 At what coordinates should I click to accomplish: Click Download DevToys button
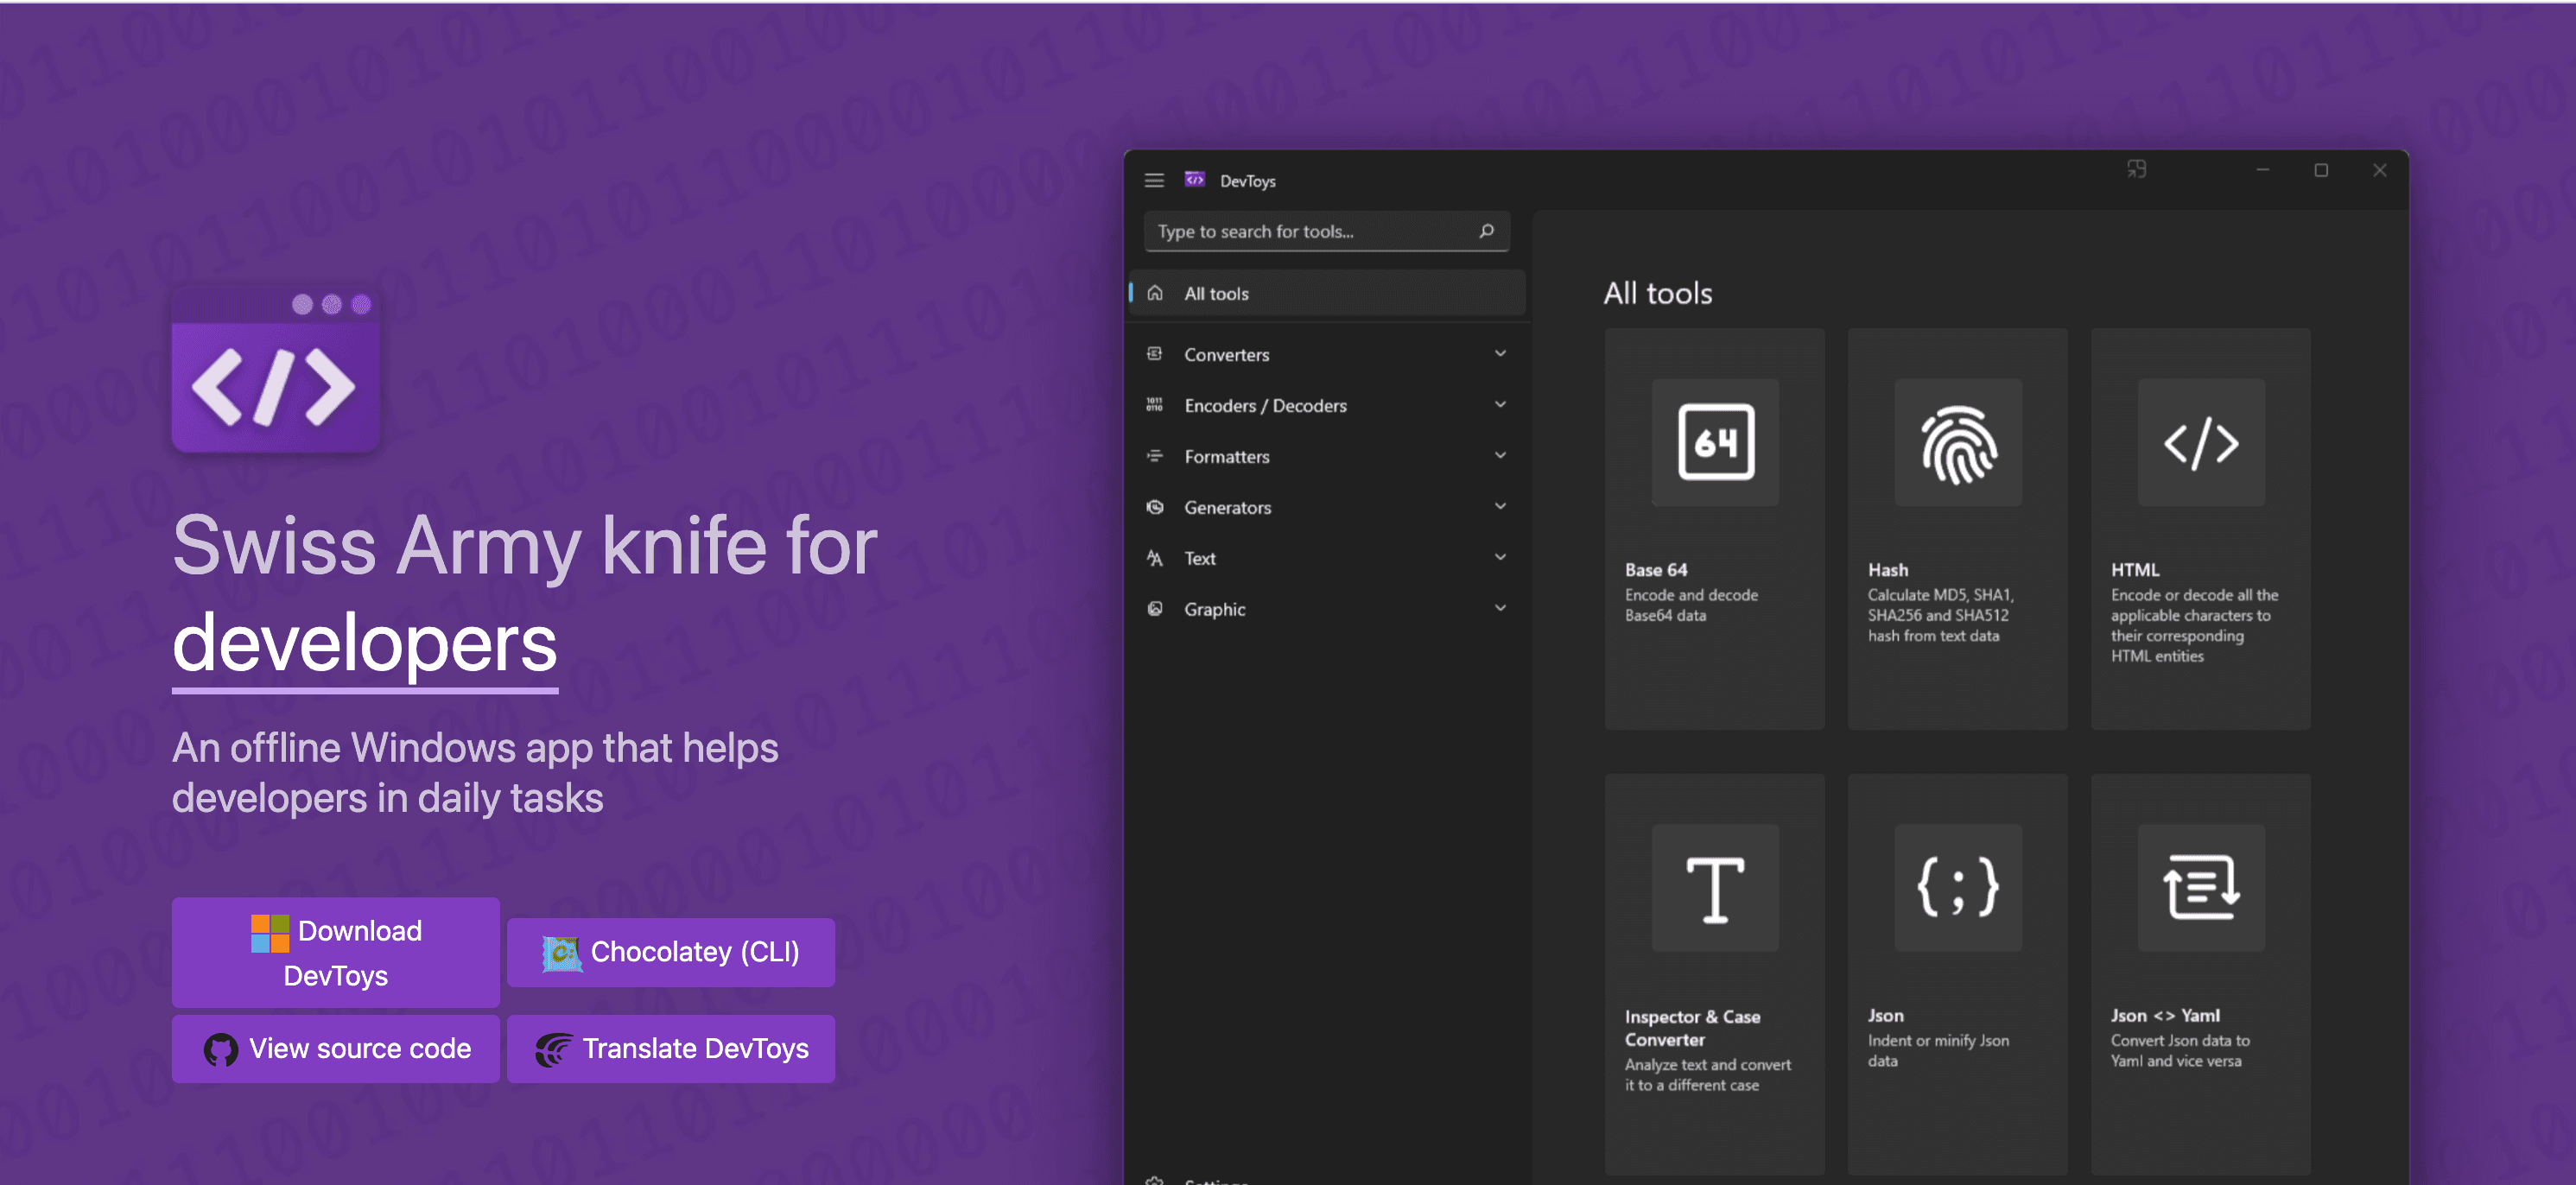coord(336,952)
